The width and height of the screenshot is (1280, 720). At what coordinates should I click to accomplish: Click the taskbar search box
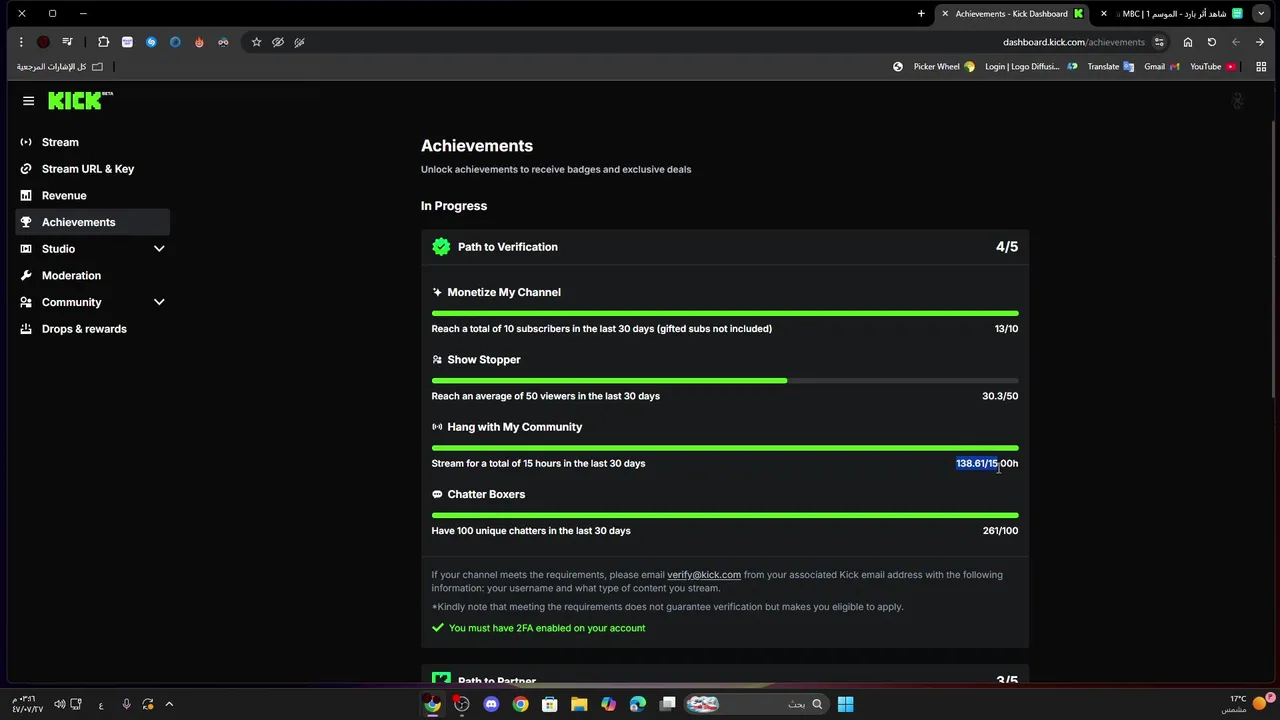[756, 704]
